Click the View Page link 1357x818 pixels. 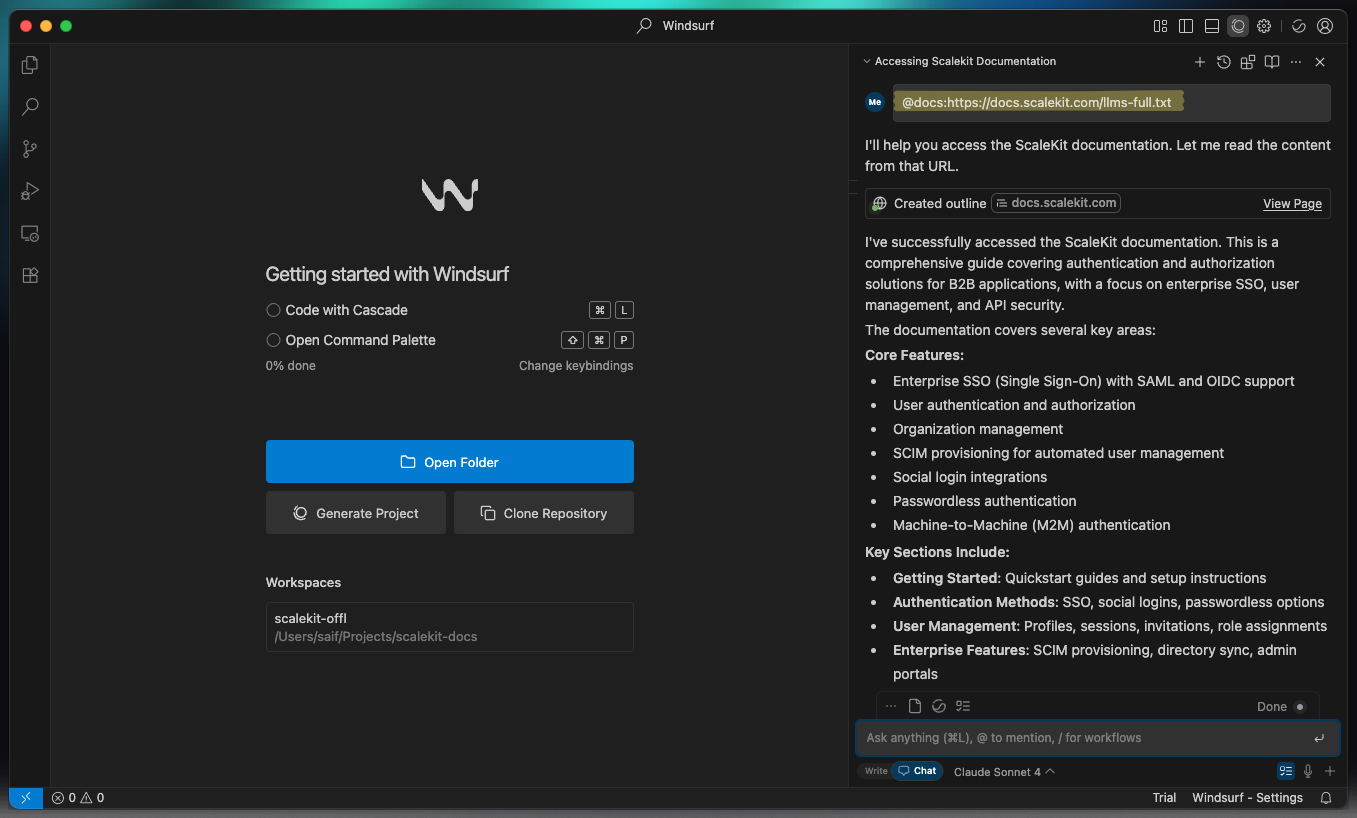tap(1292, 203)
